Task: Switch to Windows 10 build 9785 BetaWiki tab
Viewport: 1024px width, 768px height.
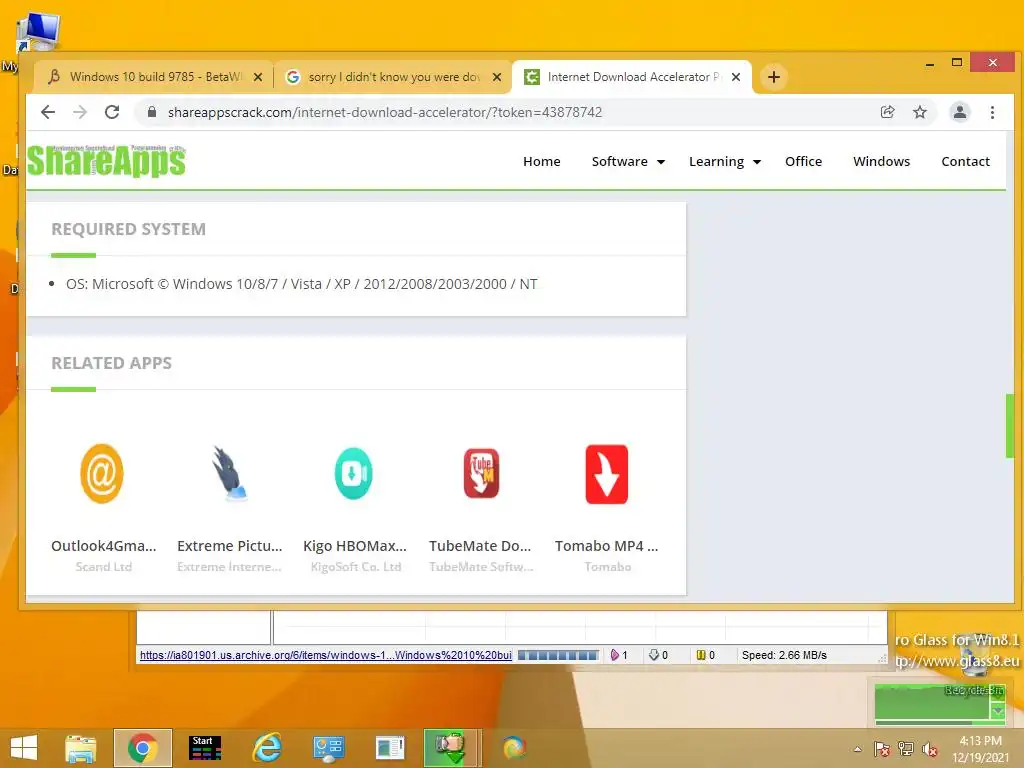Action: (x=153, y=77)
